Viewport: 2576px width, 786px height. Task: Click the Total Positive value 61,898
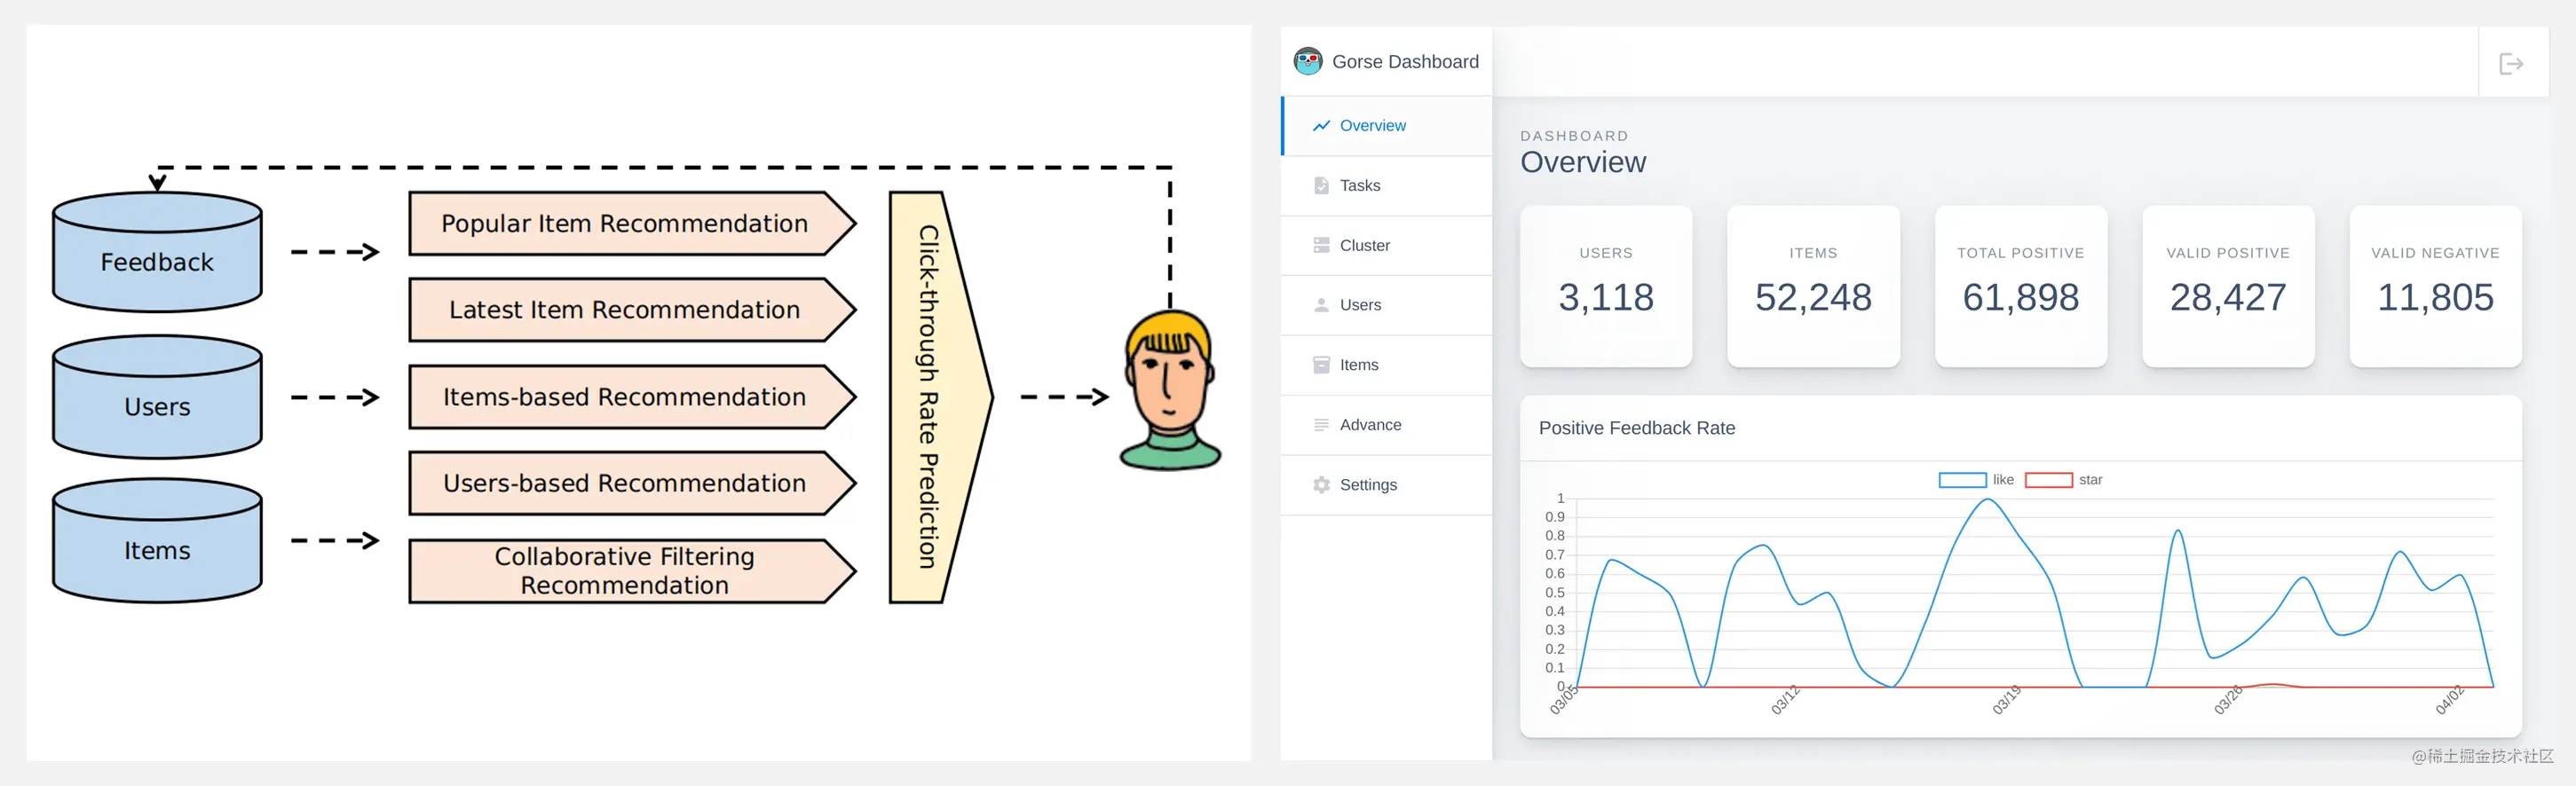point(2021,298)
